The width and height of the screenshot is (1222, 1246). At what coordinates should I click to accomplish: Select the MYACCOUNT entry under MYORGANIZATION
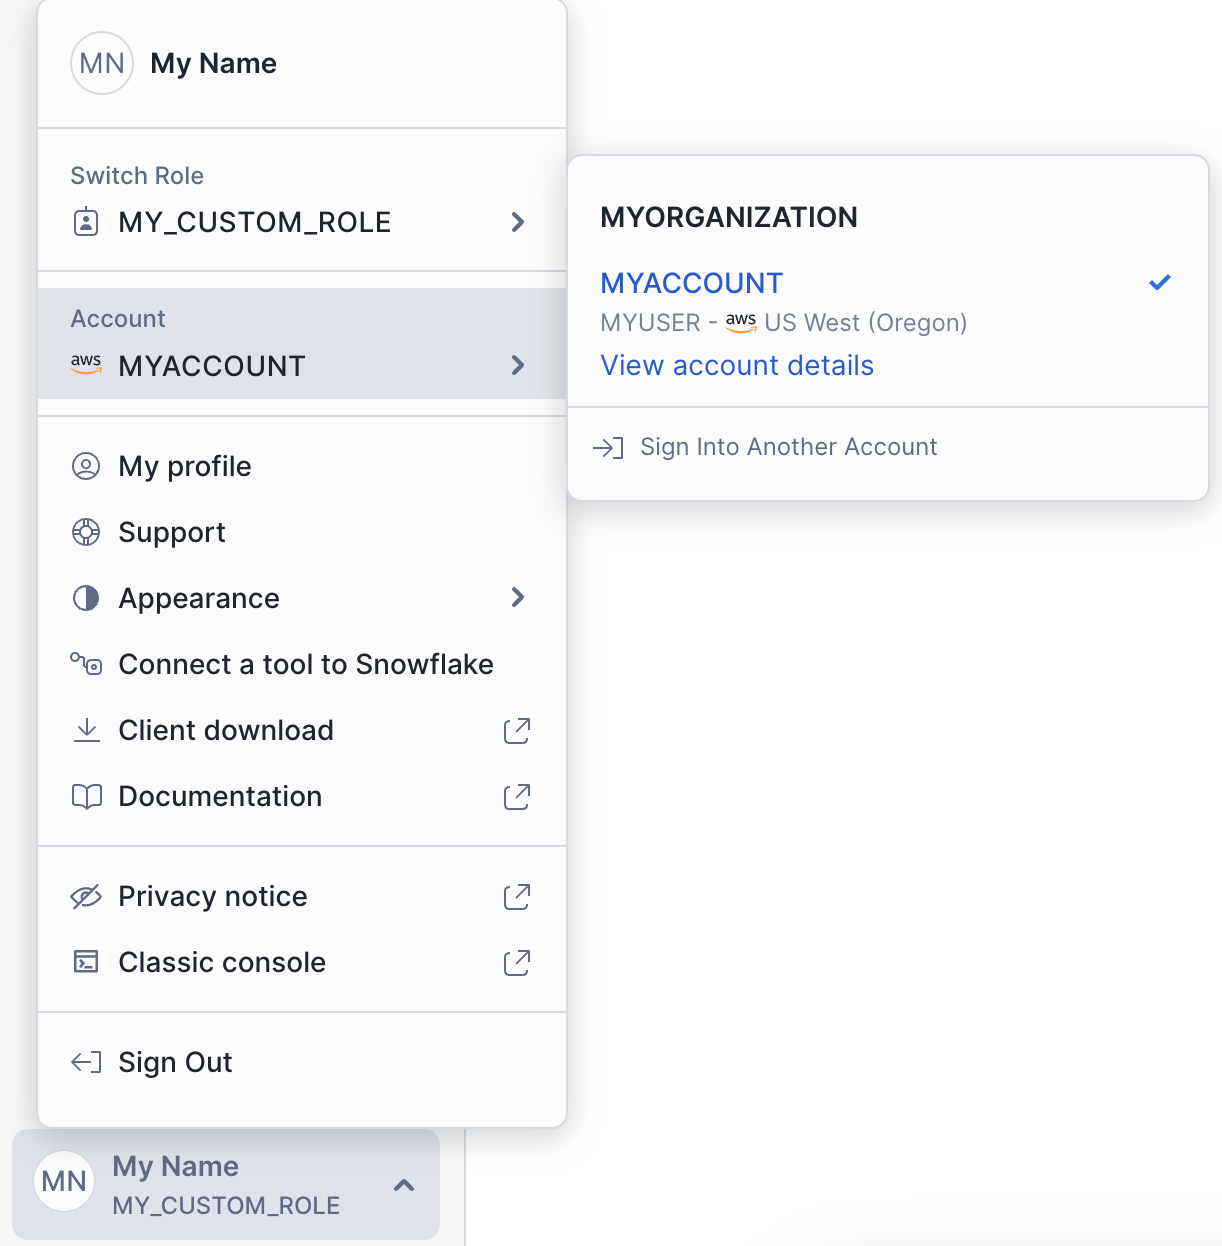[x=692, y=284]
